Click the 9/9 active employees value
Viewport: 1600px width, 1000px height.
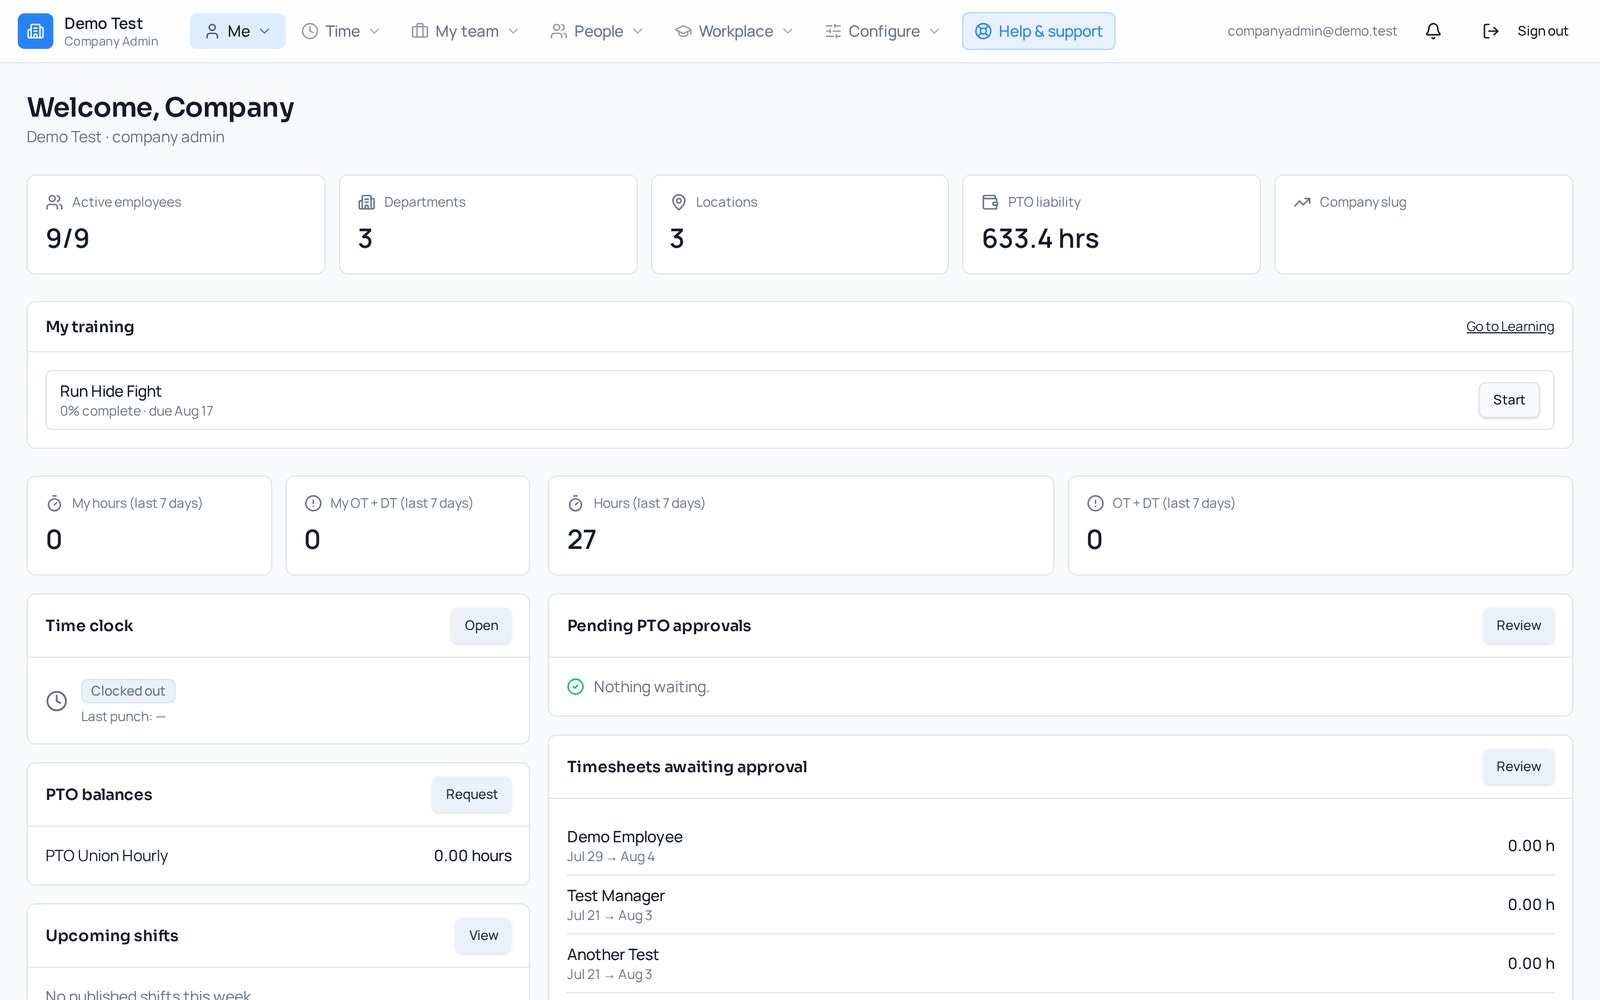pos(68,239)
